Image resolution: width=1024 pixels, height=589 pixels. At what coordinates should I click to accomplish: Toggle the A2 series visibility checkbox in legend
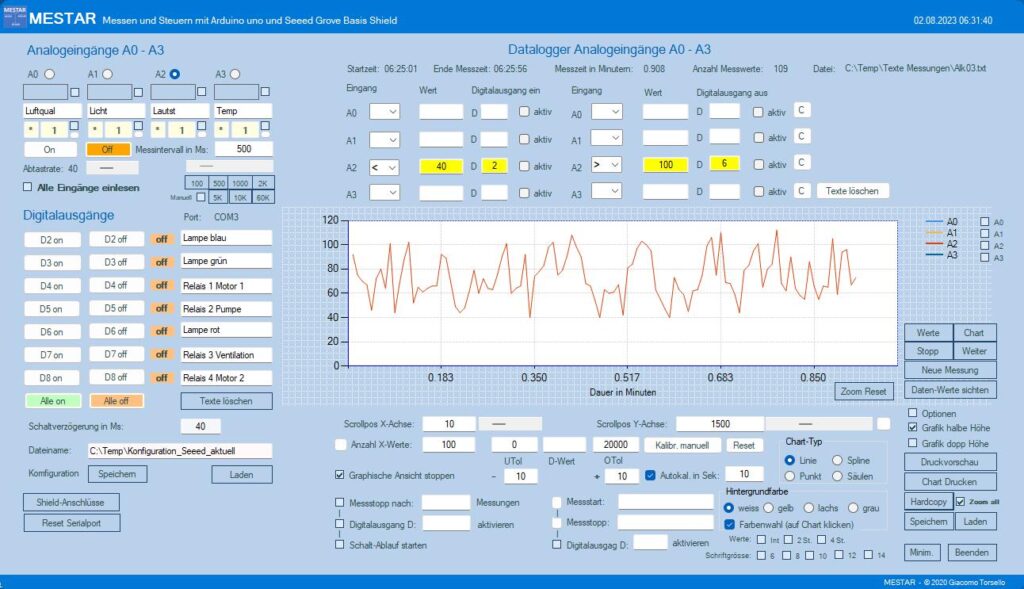[985, 246]
